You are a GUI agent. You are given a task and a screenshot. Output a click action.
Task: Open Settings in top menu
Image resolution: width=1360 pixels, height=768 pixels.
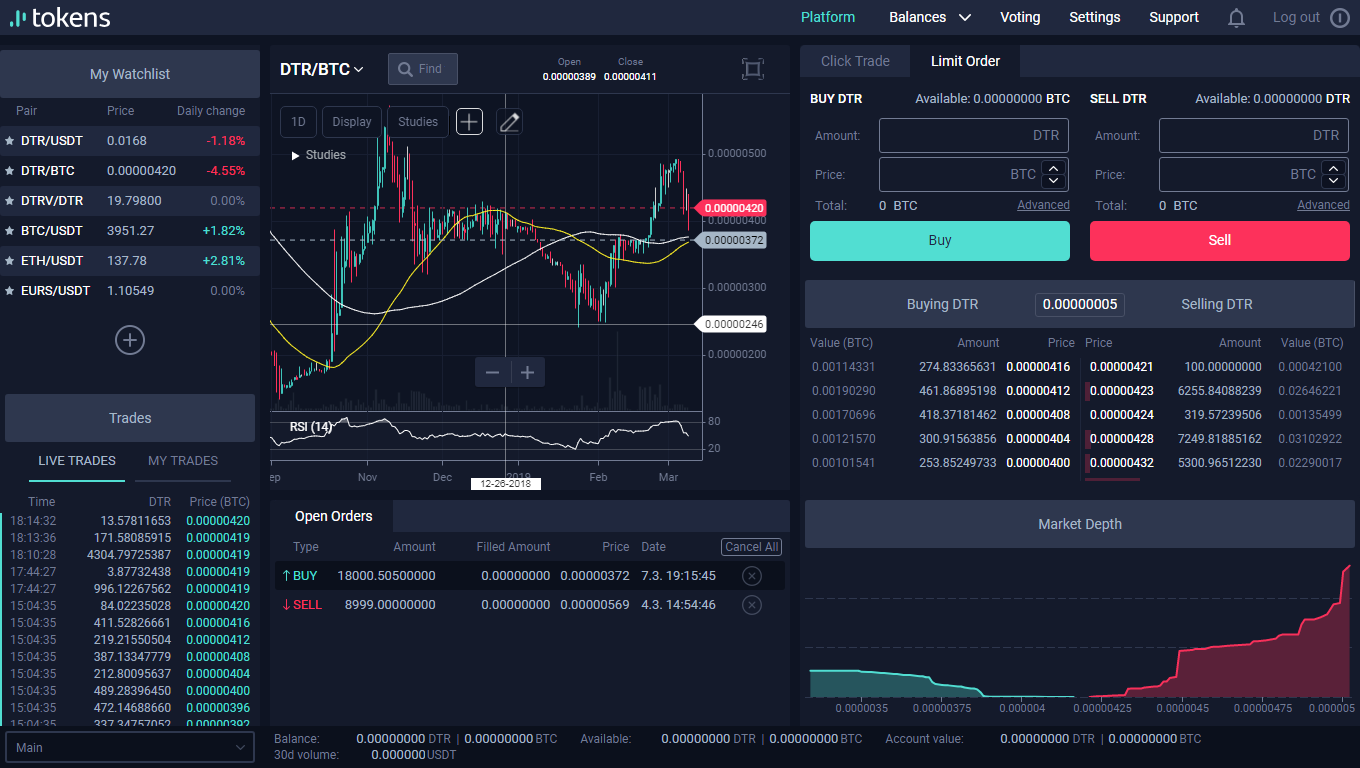tap(1095, 17)
